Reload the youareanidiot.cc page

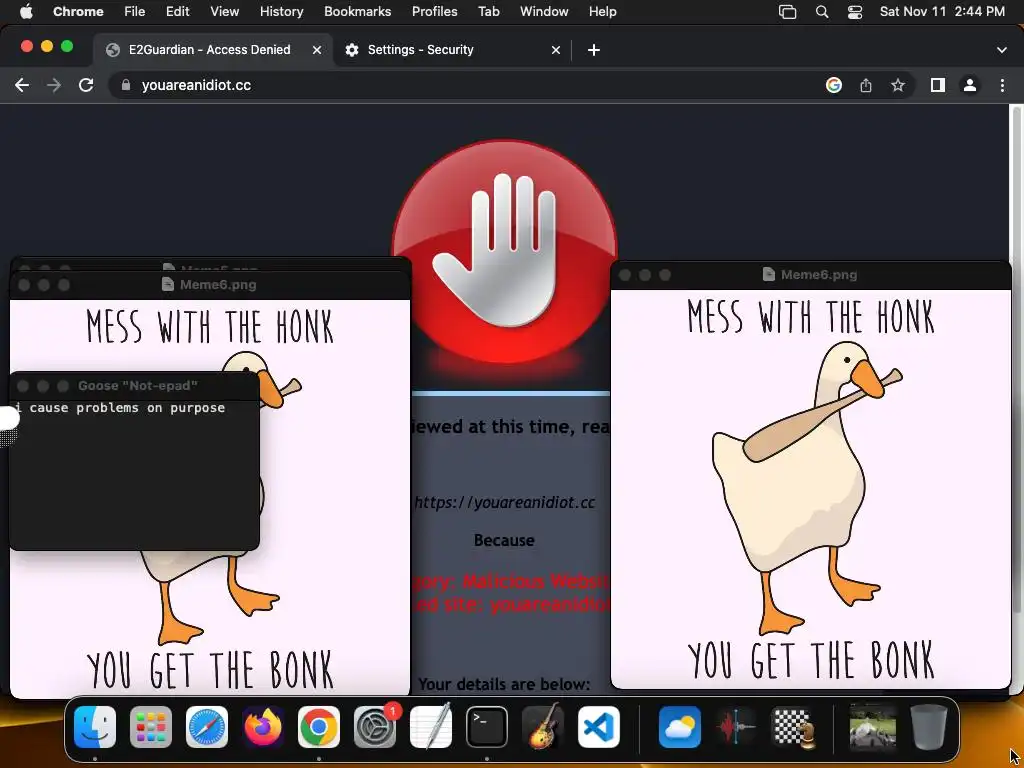(x=86, y=85)
